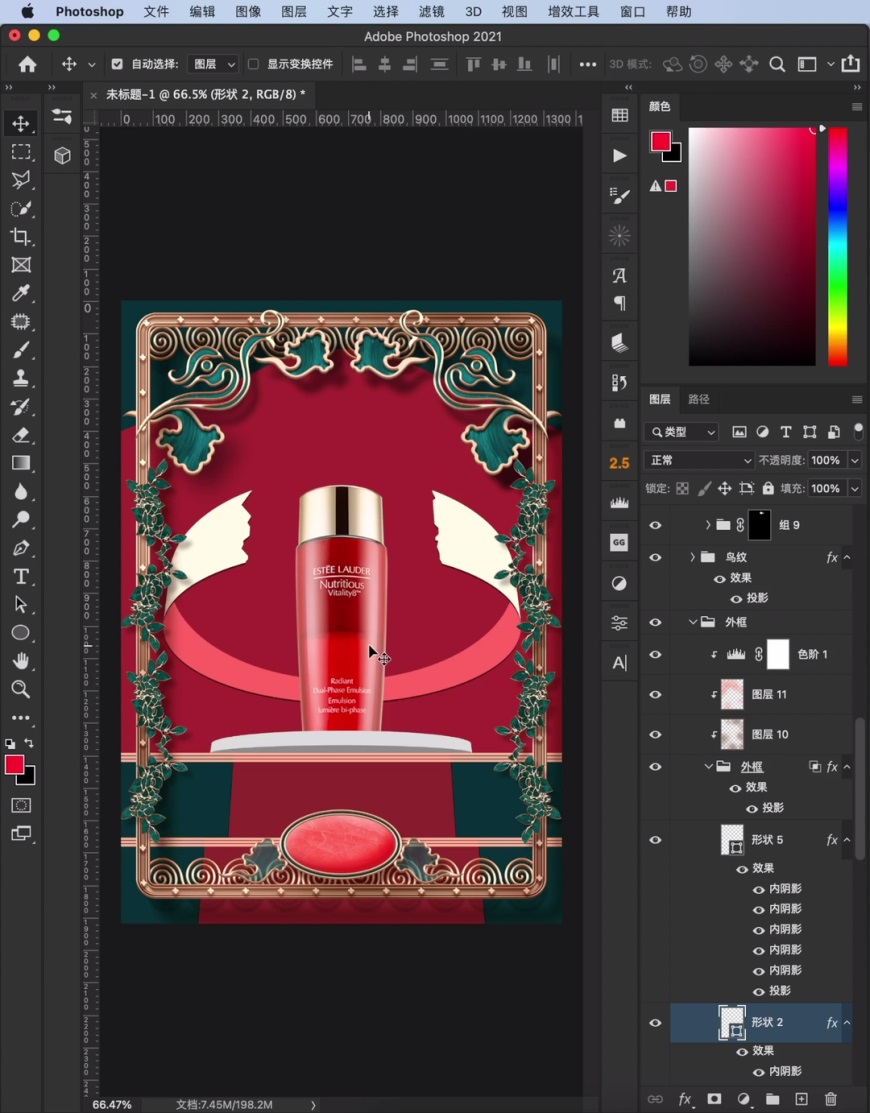
Task: Click the 66.47% zoom level field
Action: [x=112, y=1104]
